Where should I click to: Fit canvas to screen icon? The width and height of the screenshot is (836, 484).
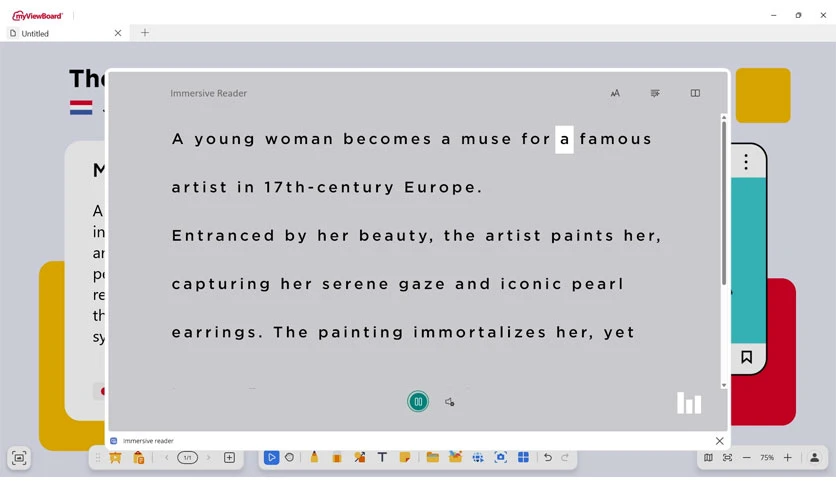point(727,457)
